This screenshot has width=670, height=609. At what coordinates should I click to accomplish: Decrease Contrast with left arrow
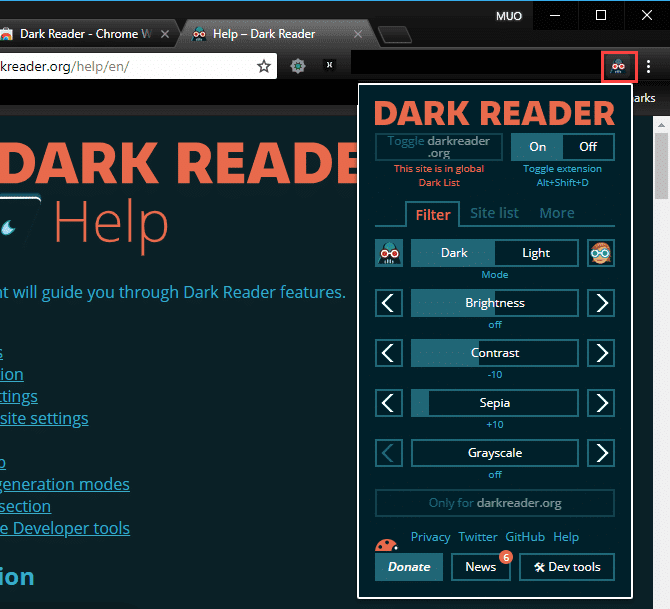(389, 353)
